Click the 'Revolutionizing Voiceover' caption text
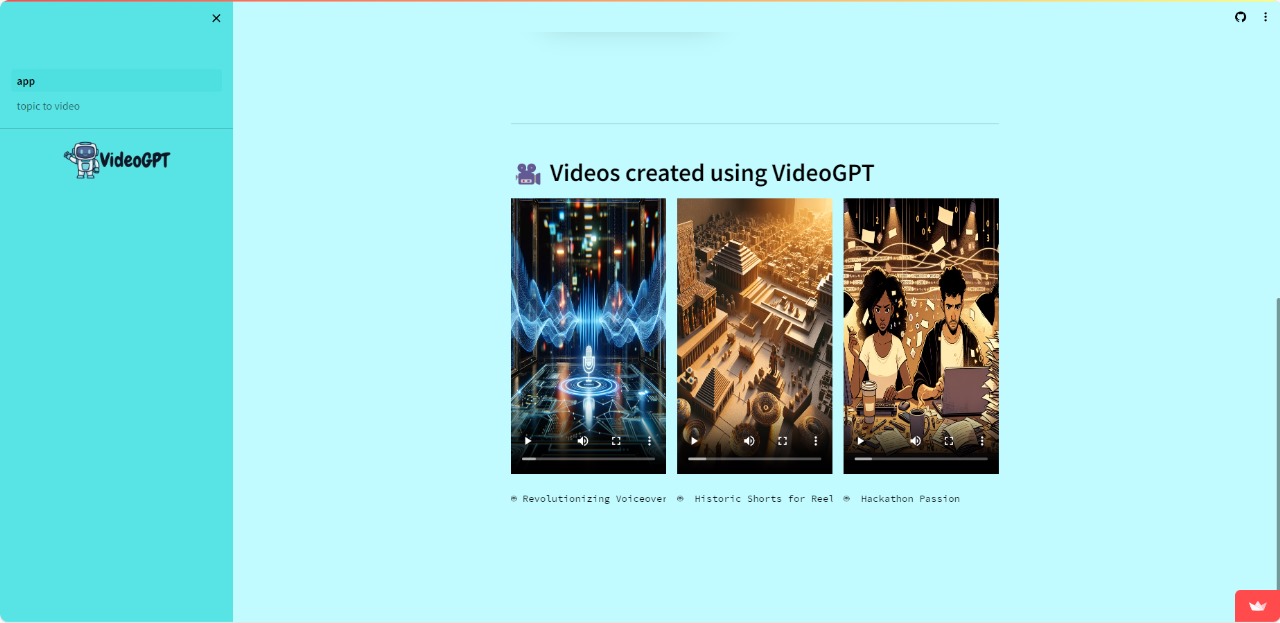The height and width of the screenshot is (623, 1280). point(594,498)
